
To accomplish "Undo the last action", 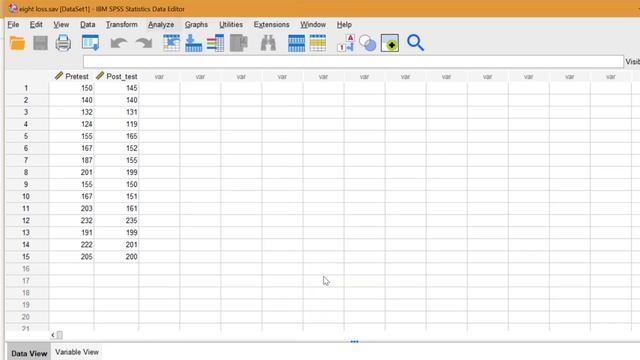I will [x=119, y=43].
